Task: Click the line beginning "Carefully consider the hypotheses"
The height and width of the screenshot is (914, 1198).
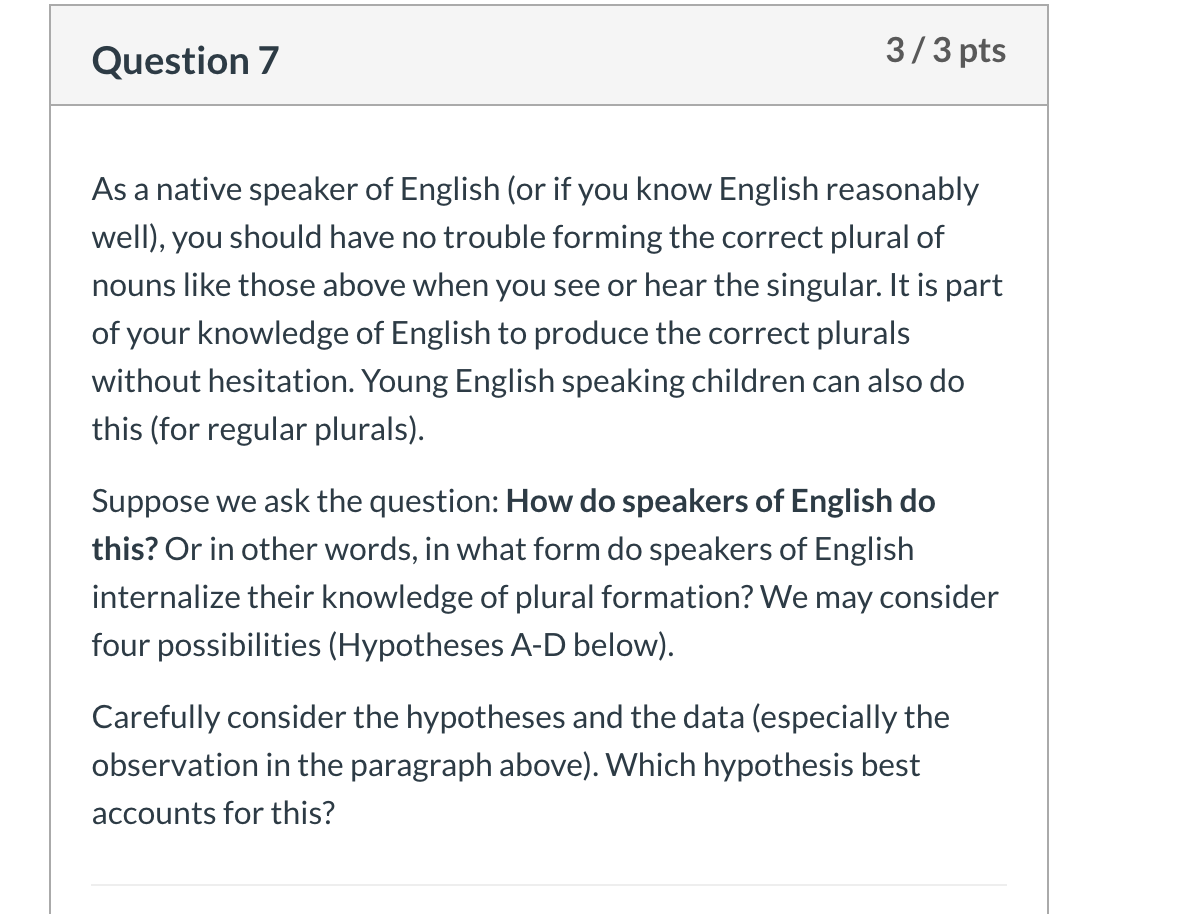Action: (x=521, y=718)
